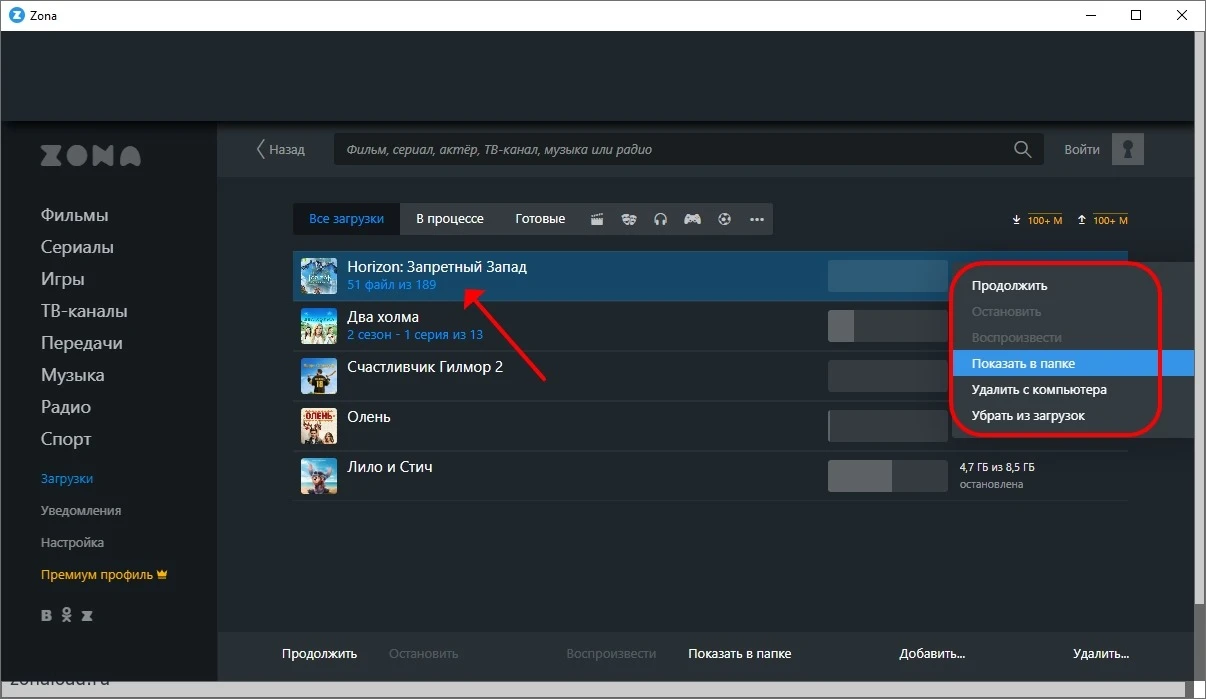Open Игры section in sidebar
Image resolution: width=1206 pixels, height=699 pixels.
click(62, 279)
